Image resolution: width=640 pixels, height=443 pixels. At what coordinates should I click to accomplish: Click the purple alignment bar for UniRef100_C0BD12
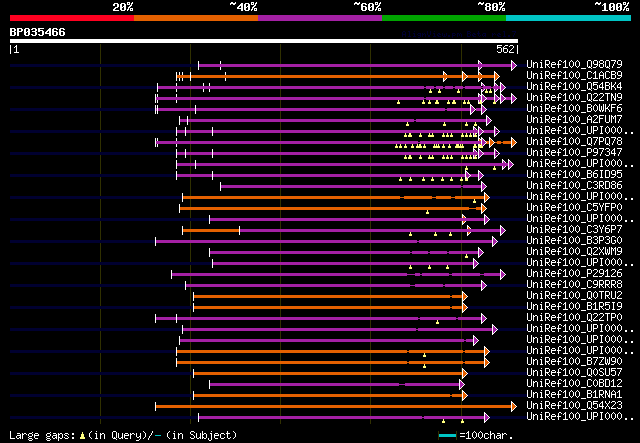(337, 384)
